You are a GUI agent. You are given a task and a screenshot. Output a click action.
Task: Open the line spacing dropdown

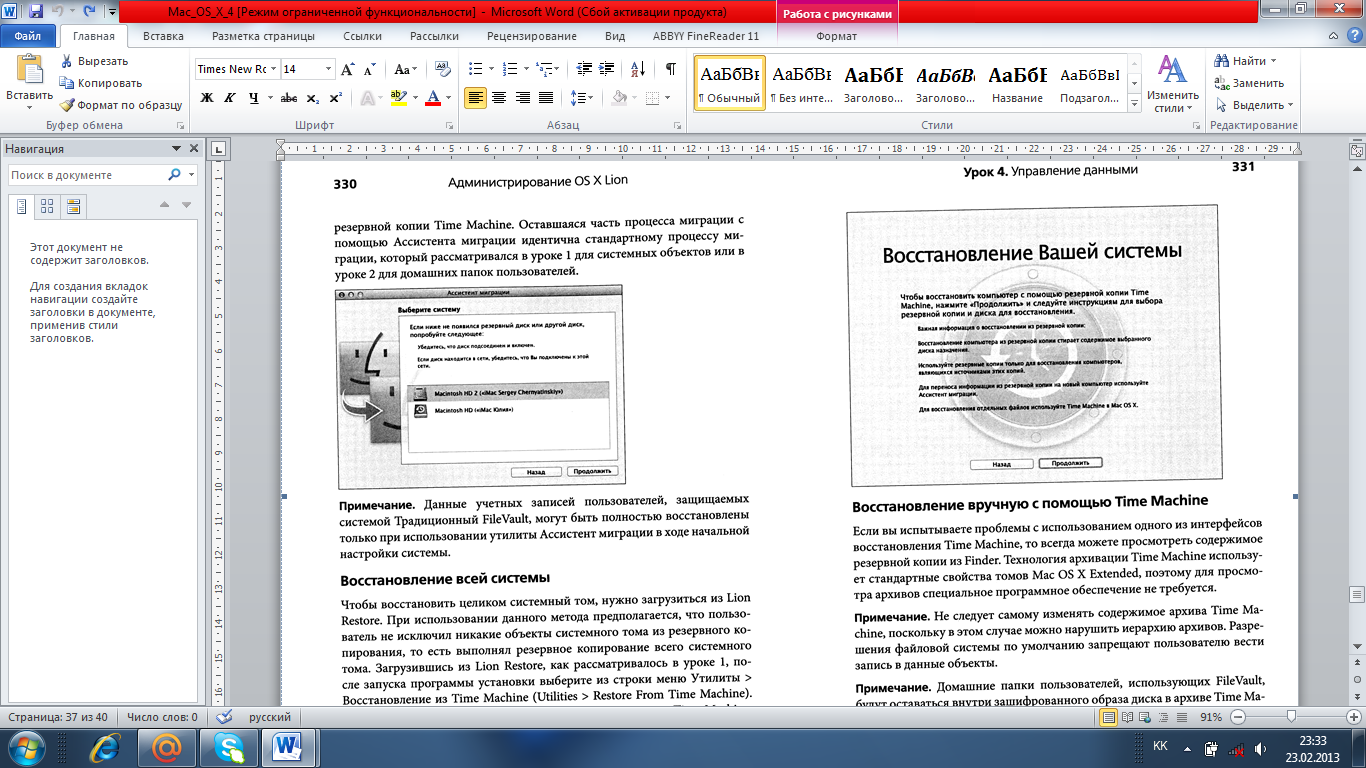pyautogui.click(x=581, y=98)
